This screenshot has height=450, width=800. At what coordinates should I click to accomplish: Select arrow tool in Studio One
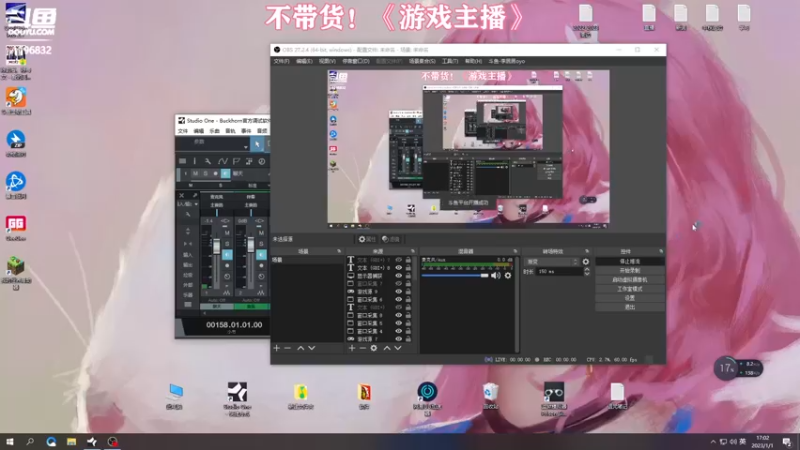click(x=257, y=144)
